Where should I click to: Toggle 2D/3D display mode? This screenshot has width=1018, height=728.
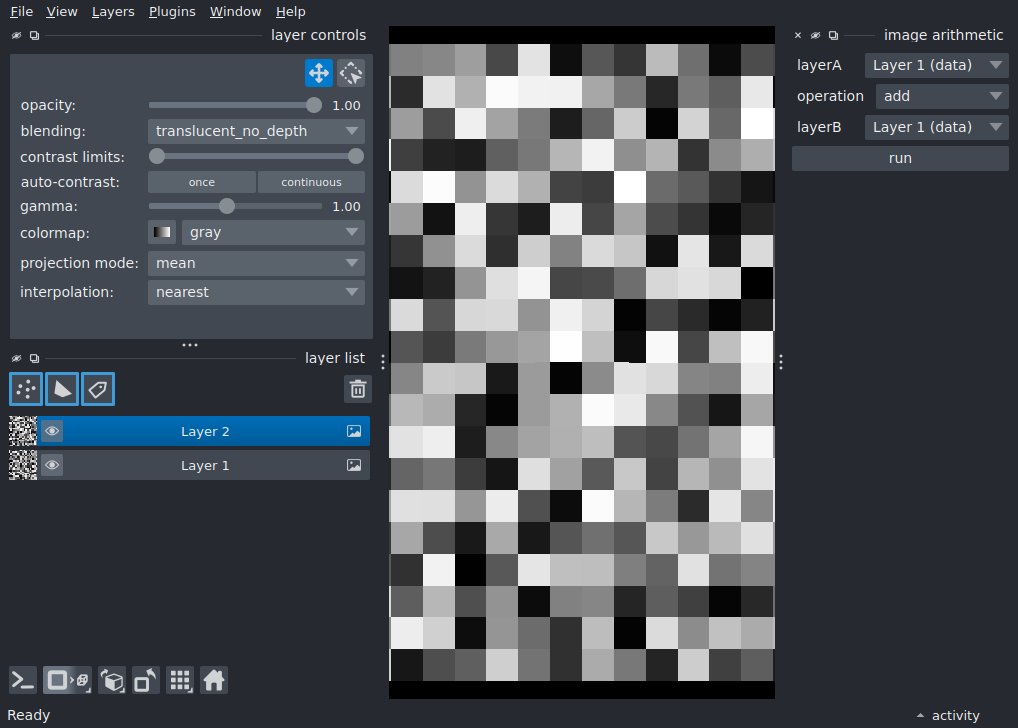[68, 681]
